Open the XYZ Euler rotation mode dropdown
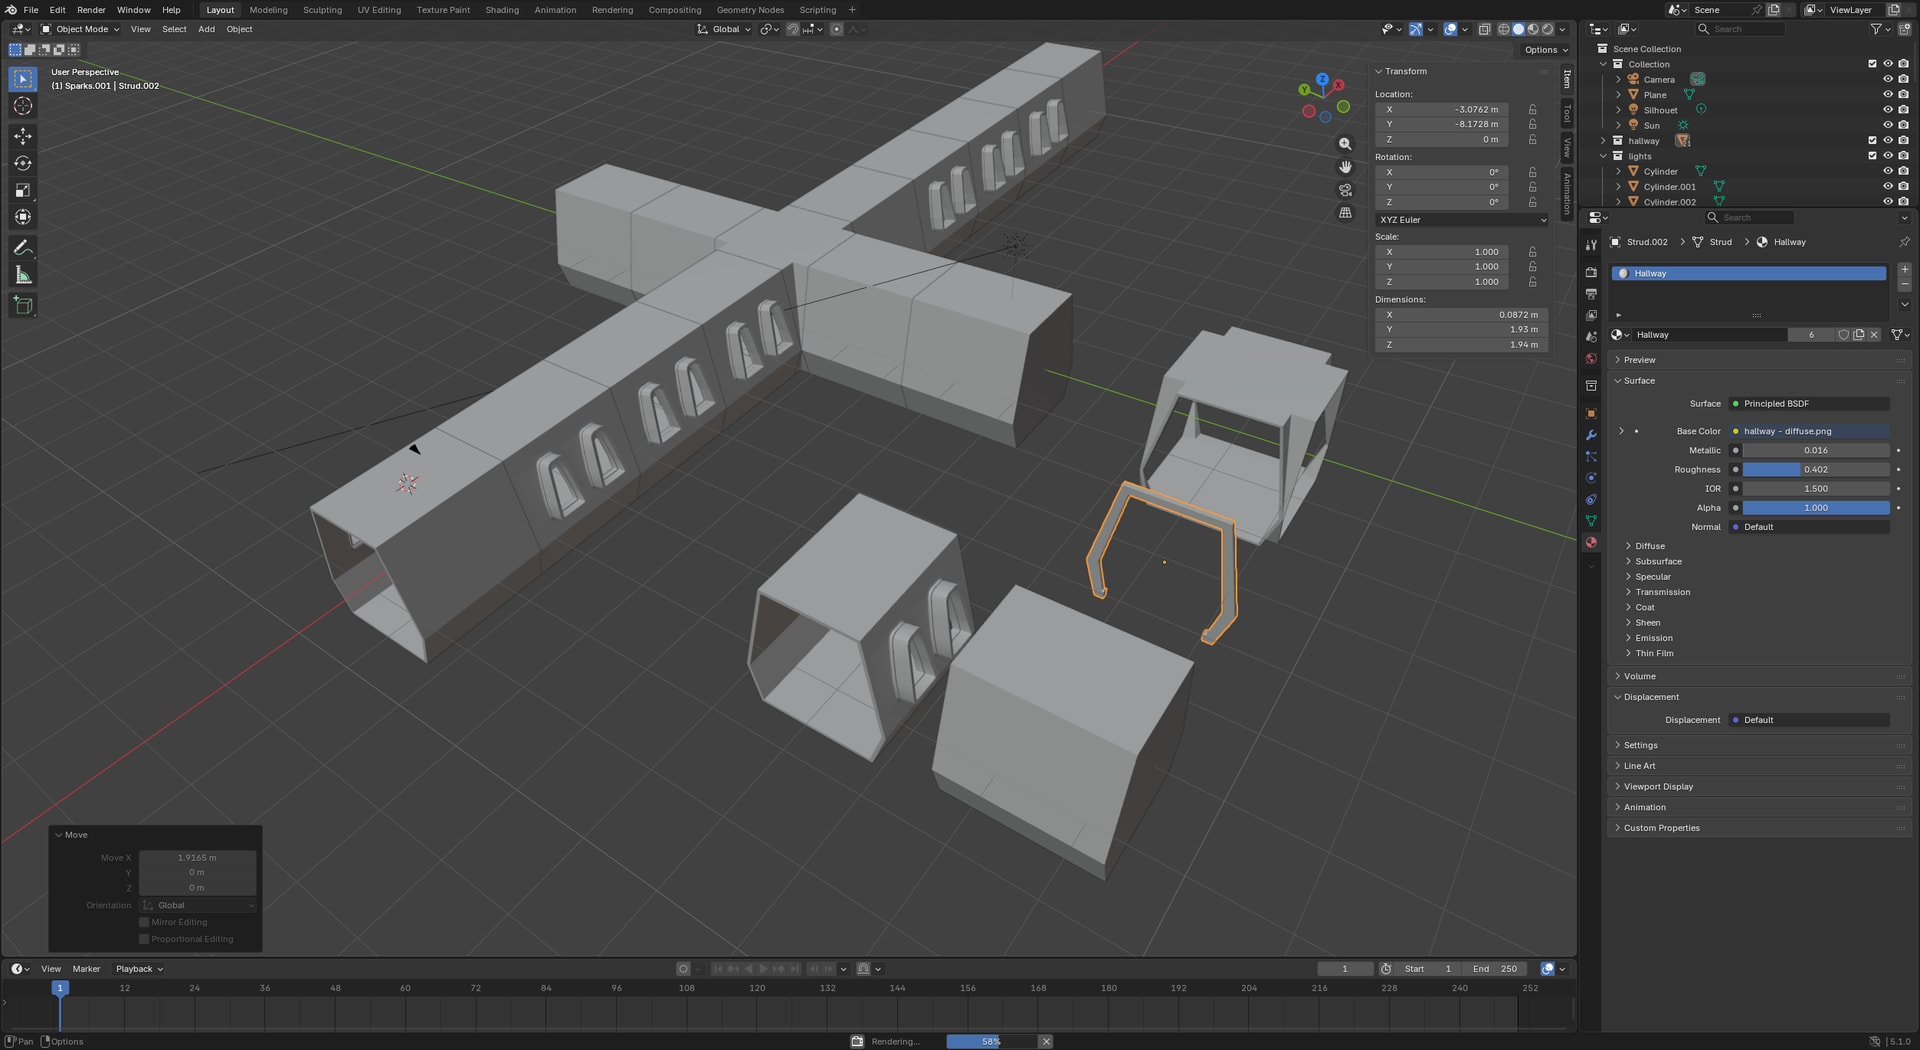This screenshot has width=1920, height=1050. click(1461, 220)
